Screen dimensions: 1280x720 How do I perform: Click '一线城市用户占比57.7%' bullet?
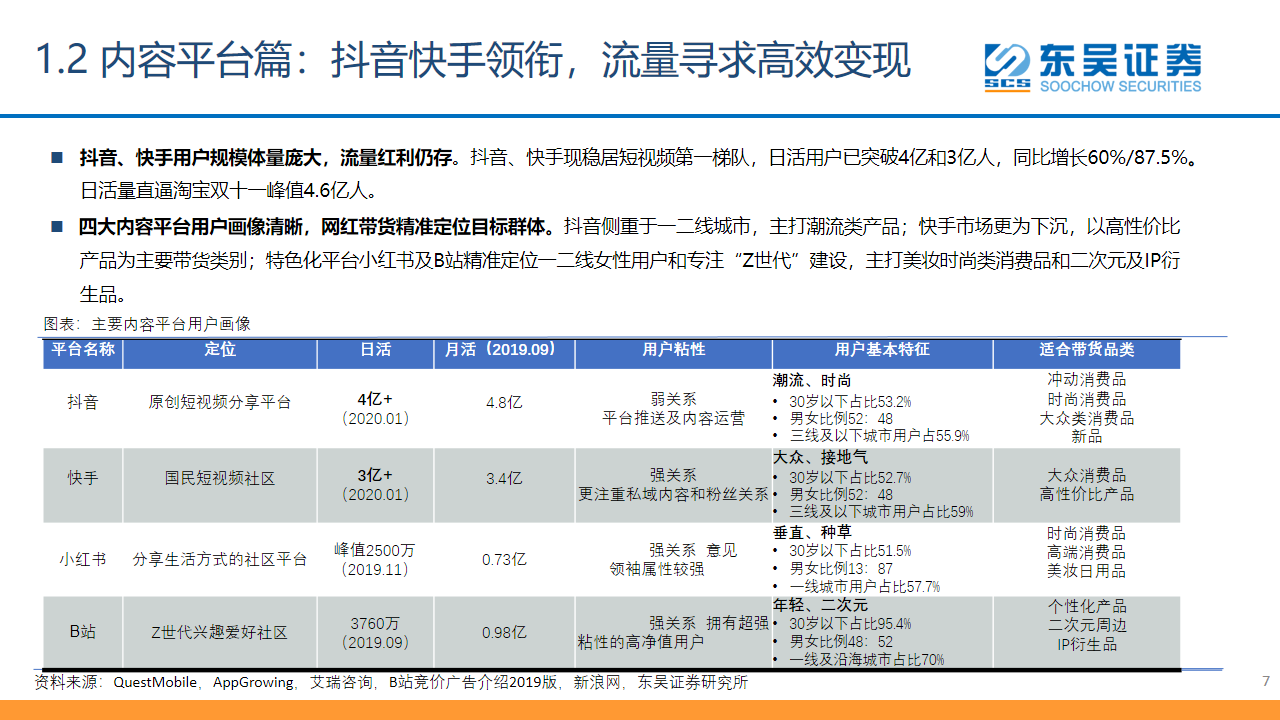864,586
